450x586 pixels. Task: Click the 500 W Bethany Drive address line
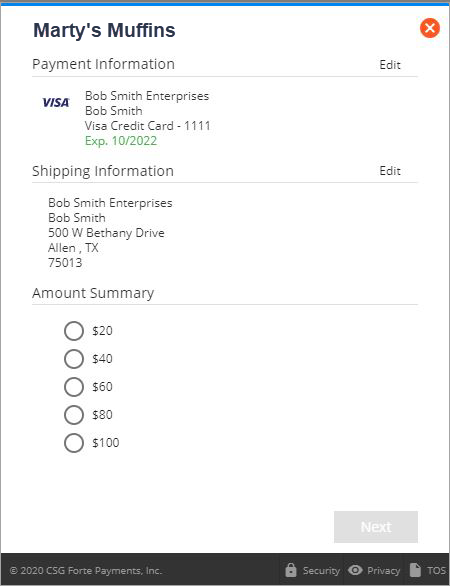point(106,232)
